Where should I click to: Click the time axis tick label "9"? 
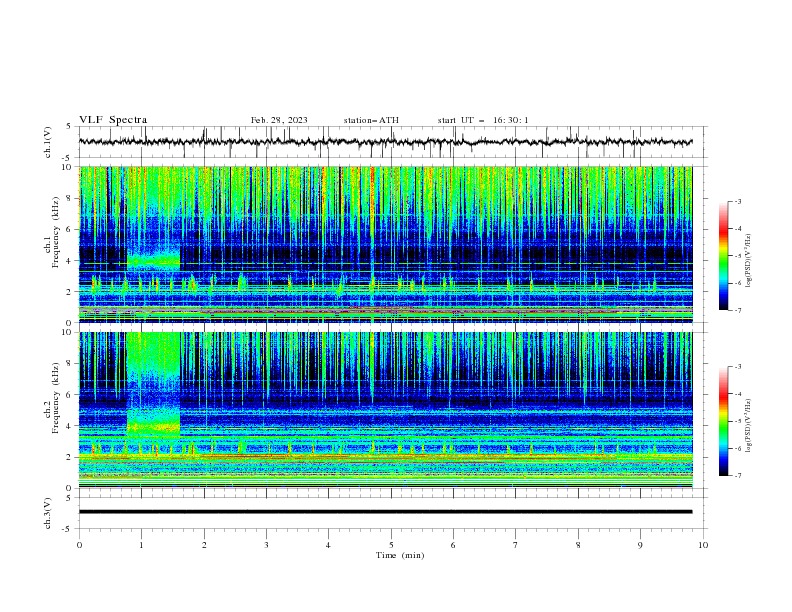(640, 545)
